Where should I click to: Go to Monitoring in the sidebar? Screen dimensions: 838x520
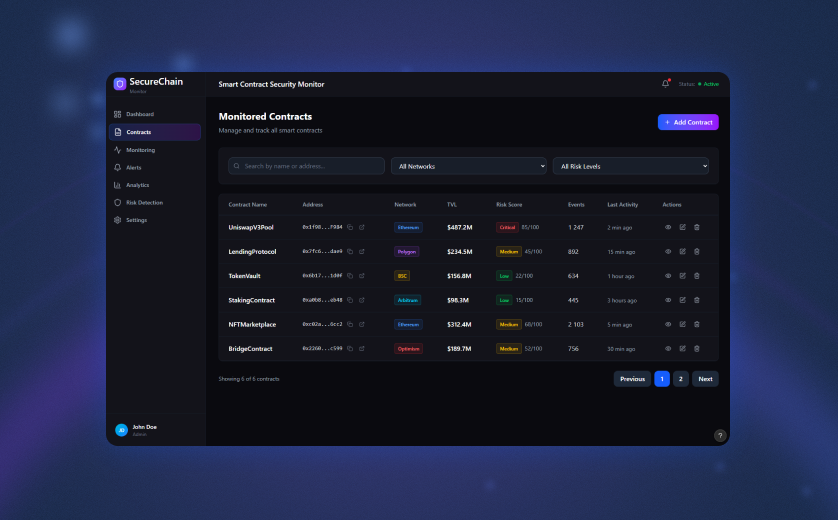(x=140, y=150)
